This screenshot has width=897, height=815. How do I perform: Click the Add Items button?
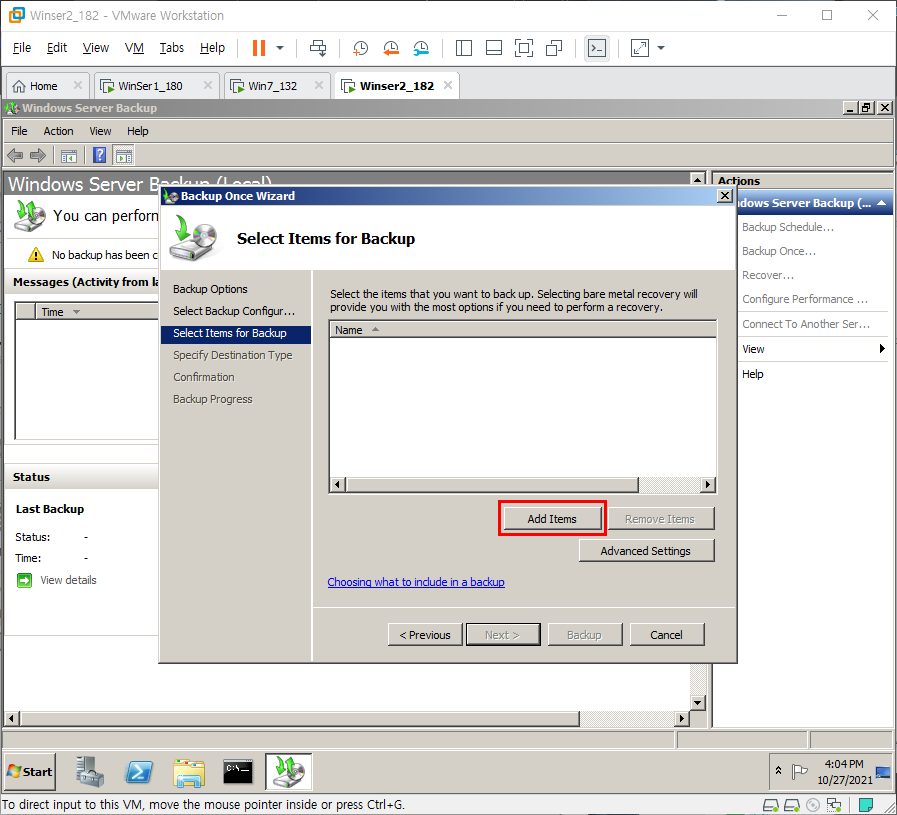point(552,519)
